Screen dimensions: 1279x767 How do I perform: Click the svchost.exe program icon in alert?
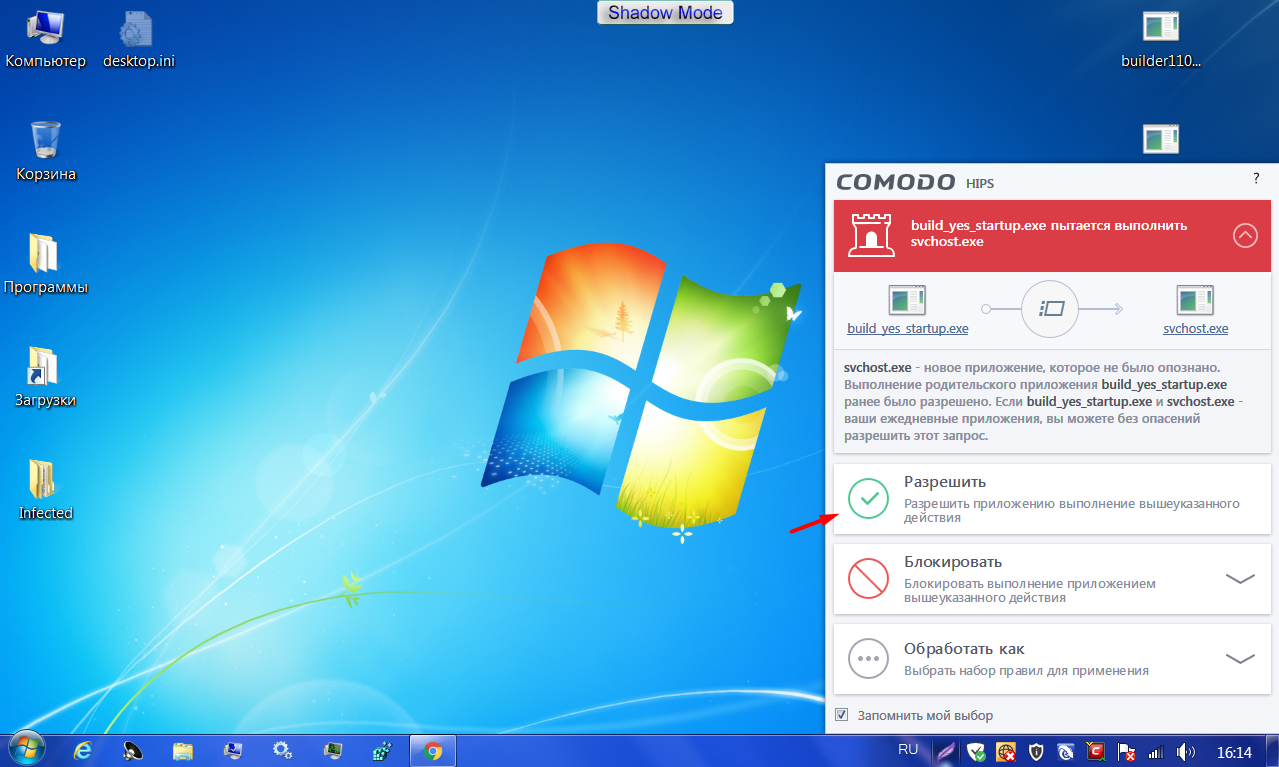pyautogui.click(x=1195, y=299)
